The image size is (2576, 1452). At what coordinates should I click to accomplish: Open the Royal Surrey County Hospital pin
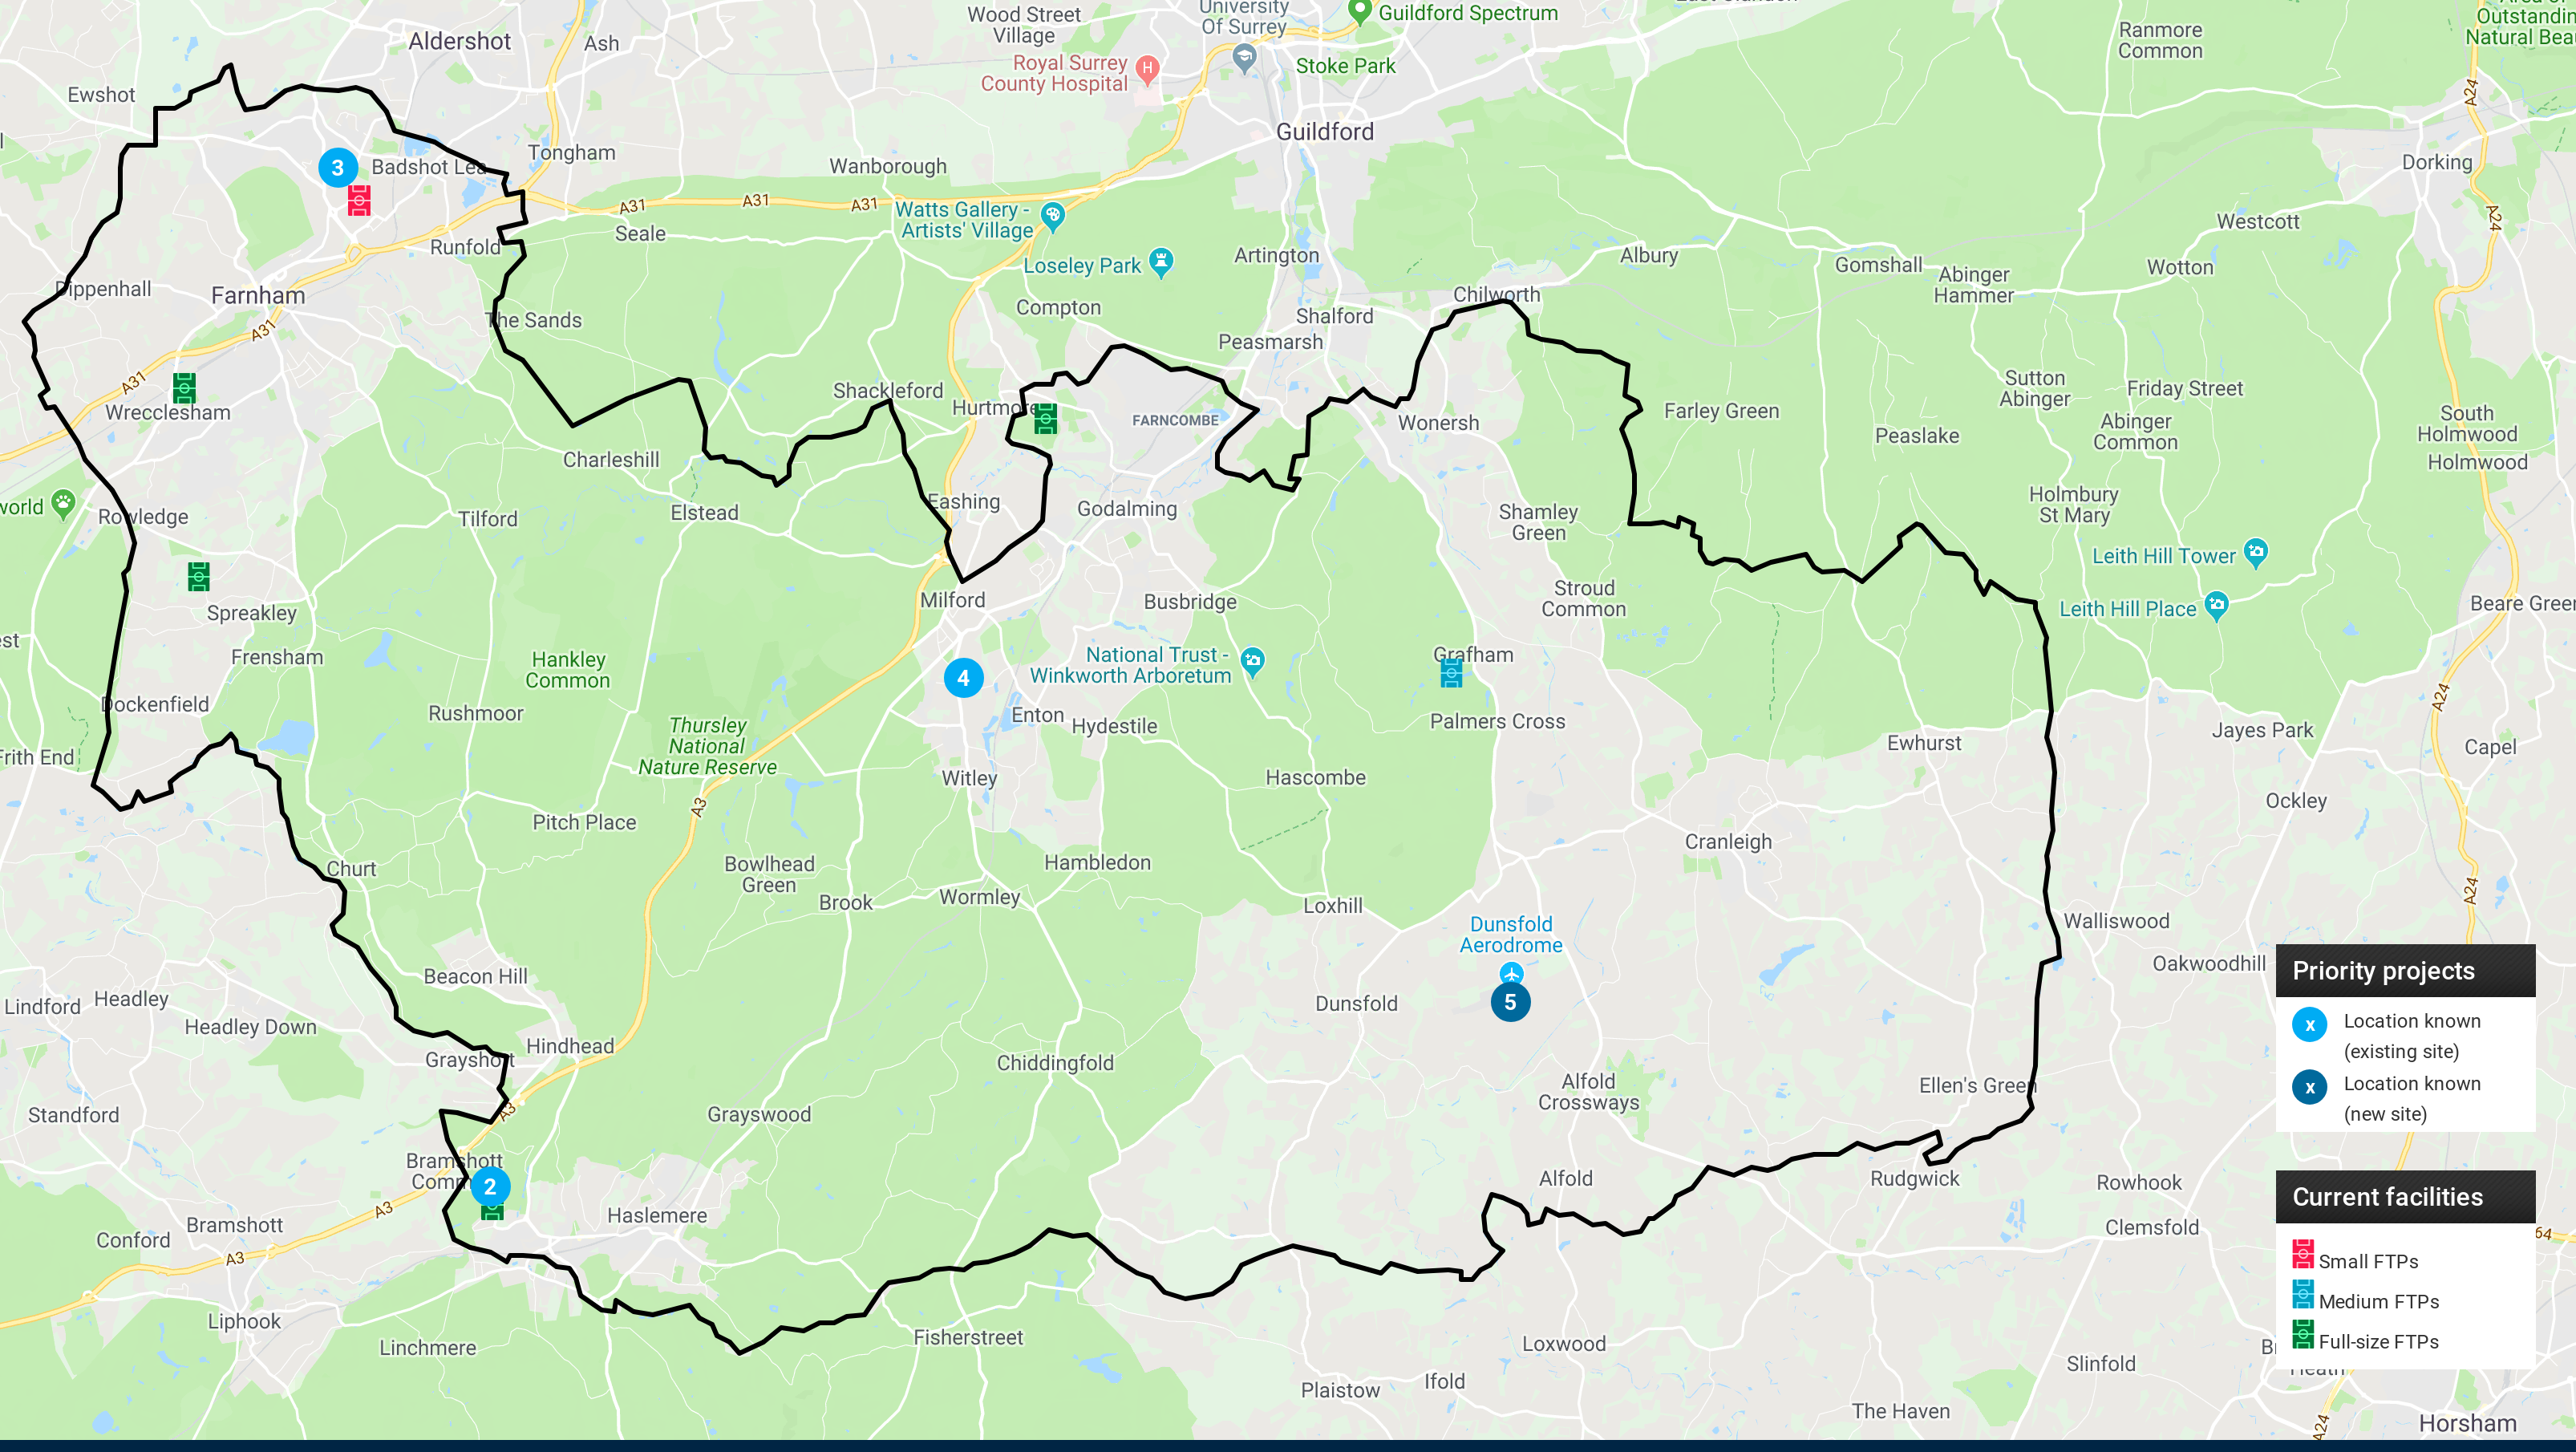point(1148,70)
